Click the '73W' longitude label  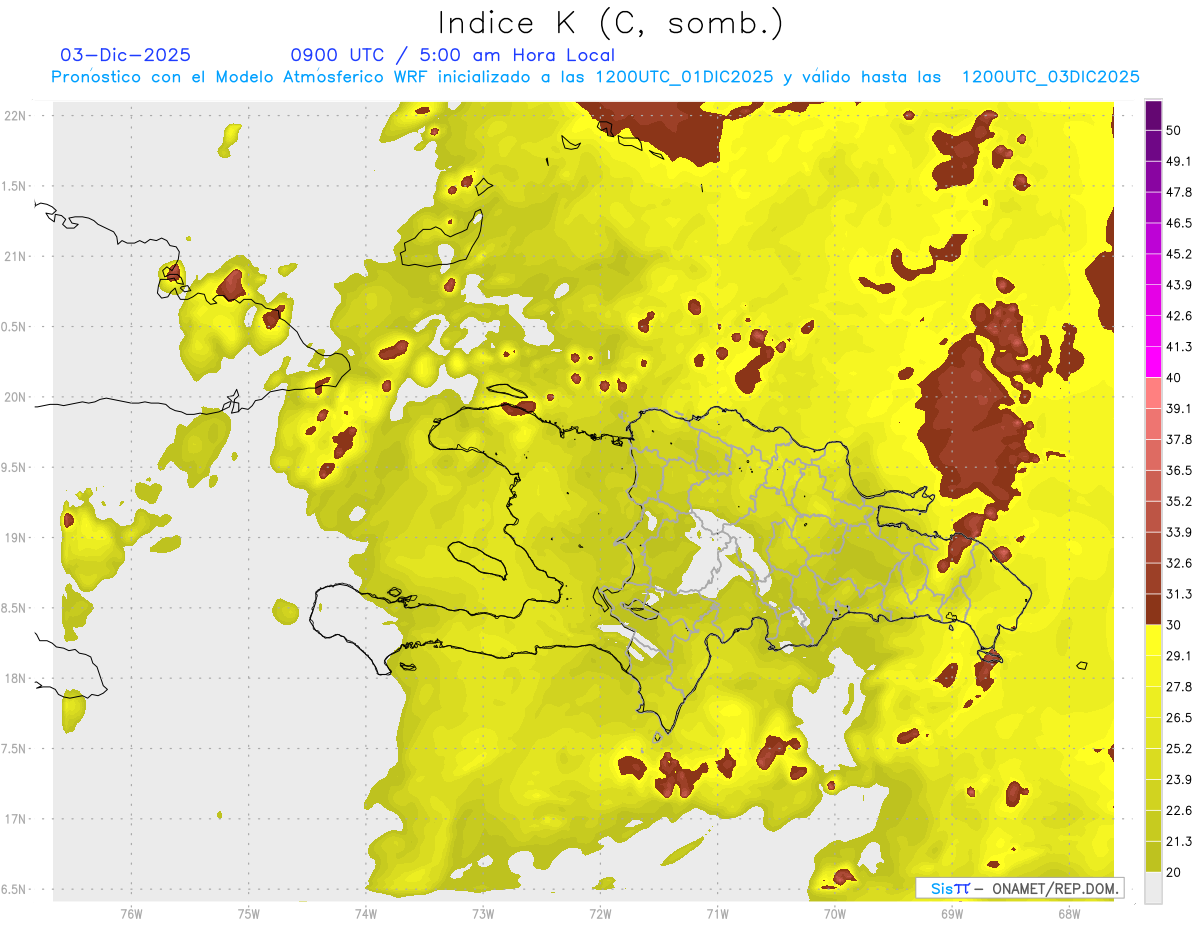tap(483, 913)
